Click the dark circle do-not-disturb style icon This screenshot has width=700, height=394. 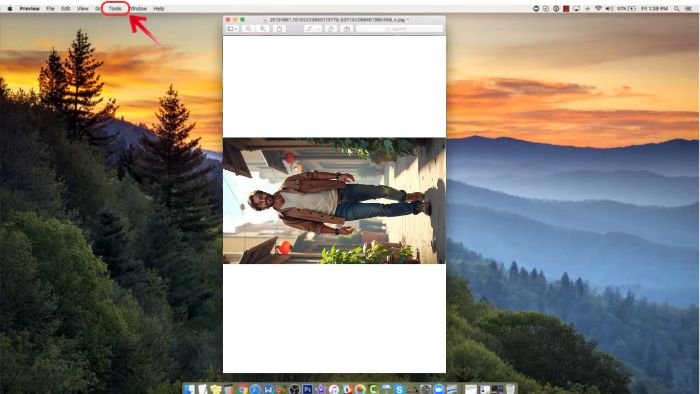(536, 8)
